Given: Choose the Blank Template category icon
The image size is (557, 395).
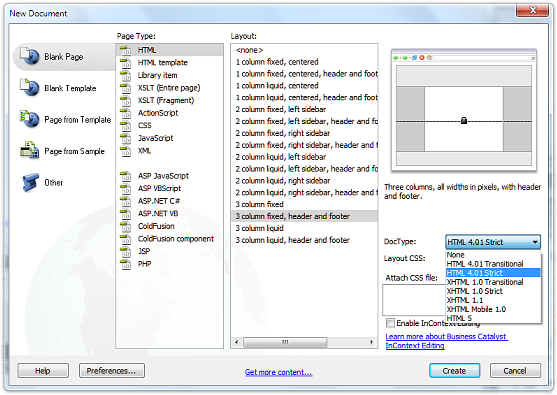Looking at the screenshot, I should tap(29, 88).
